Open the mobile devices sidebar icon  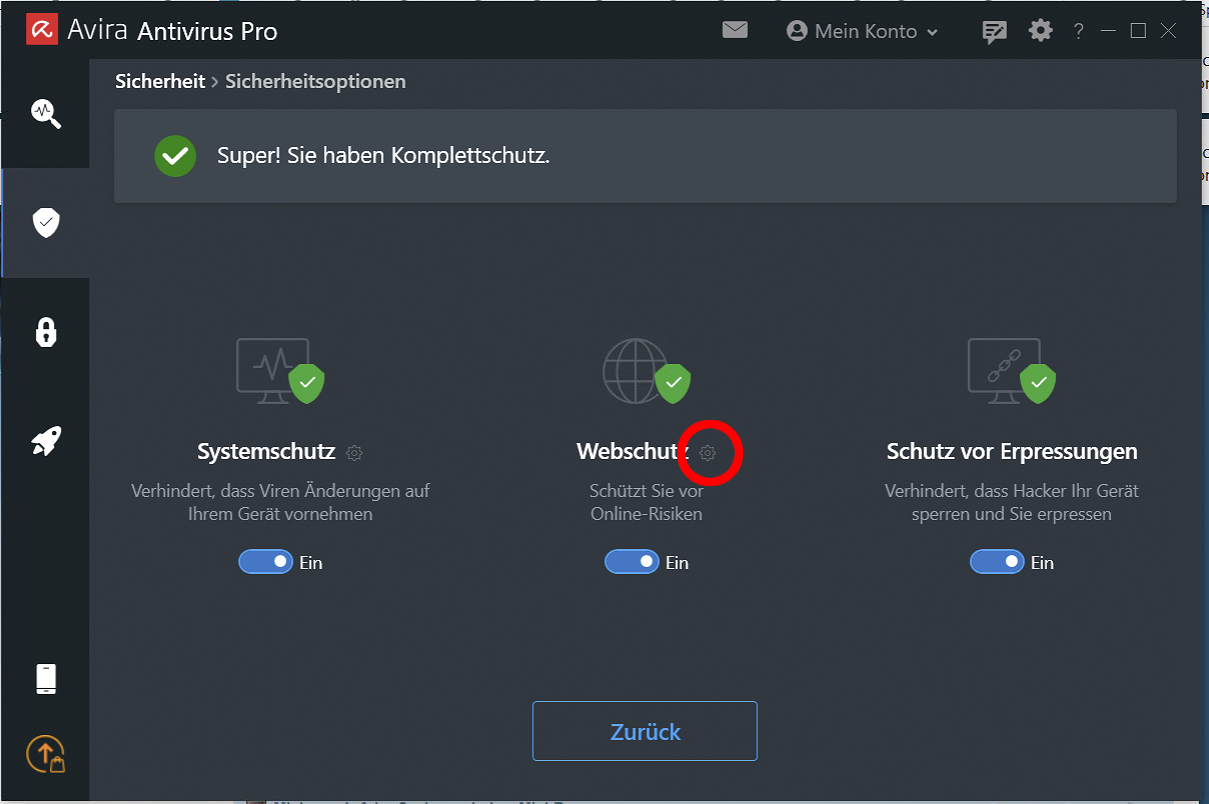(46, 679)
